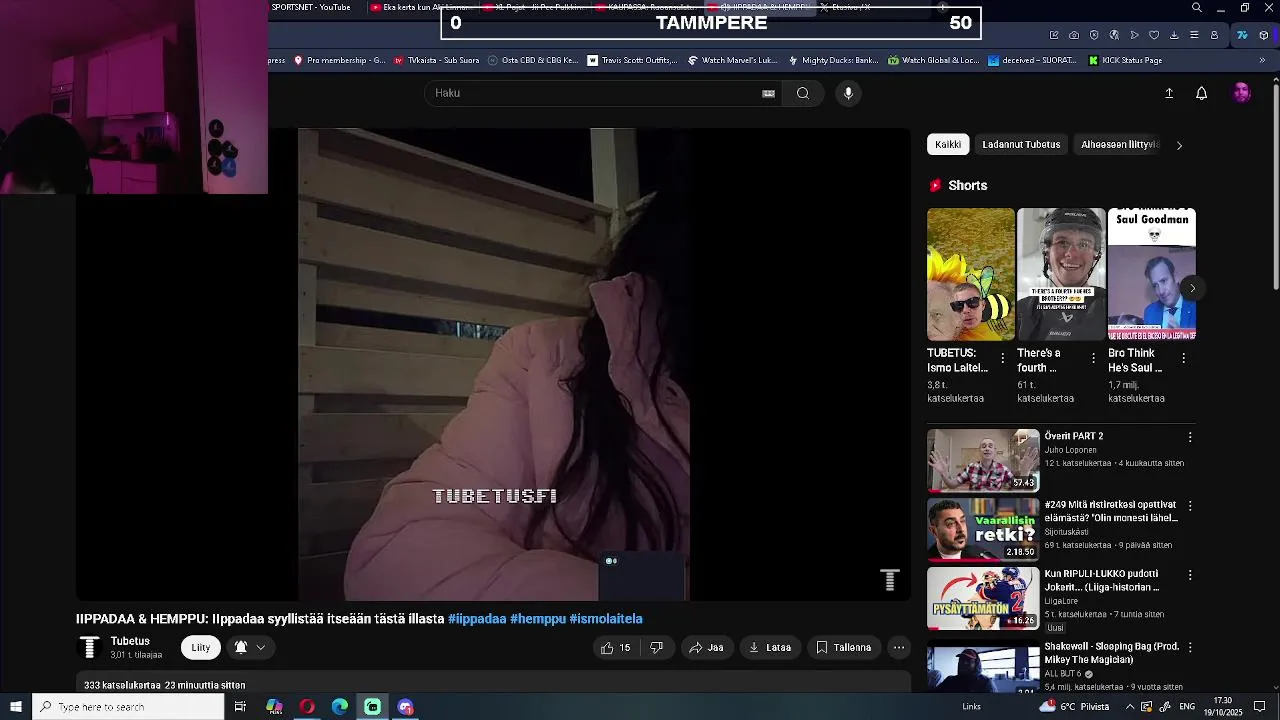Image resolution: width=1280 pixels, height=720 pixels.
Task: Open browser tab search magnifier
Action: coord(1197,8)
